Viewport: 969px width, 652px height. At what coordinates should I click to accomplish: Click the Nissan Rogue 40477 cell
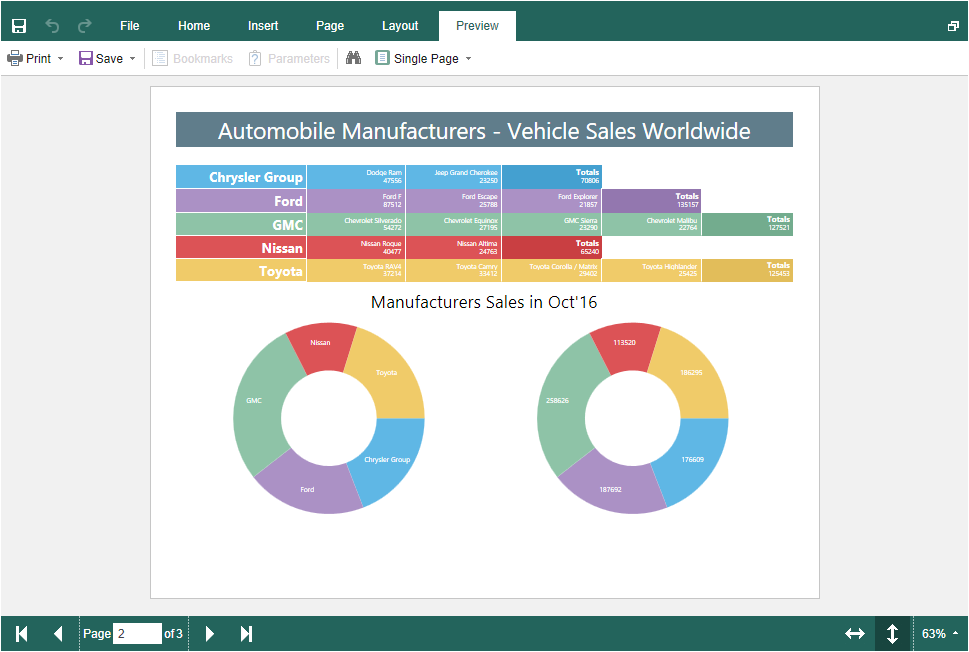click(x=356, y=247)
